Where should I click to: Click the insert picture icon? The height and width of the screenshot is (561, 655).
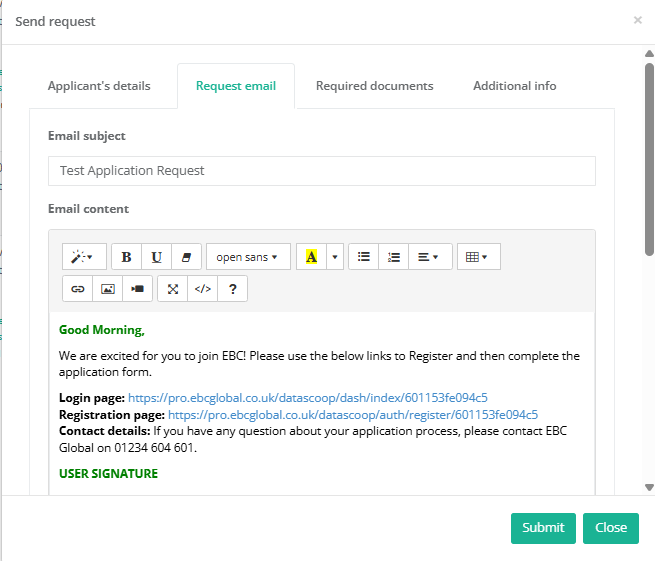(x=108, y=289)
